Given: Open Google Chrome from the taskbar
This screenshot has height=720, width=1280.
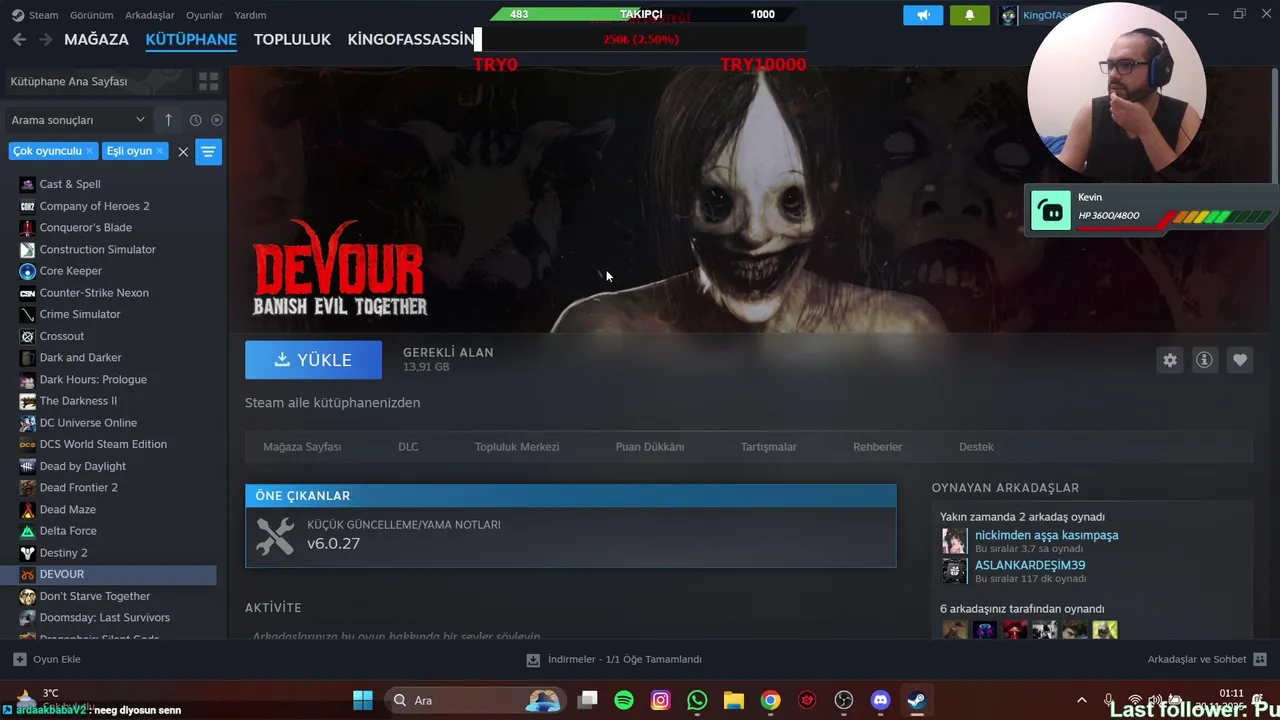Looking at the screenshot, I should (x=770, y=700).
